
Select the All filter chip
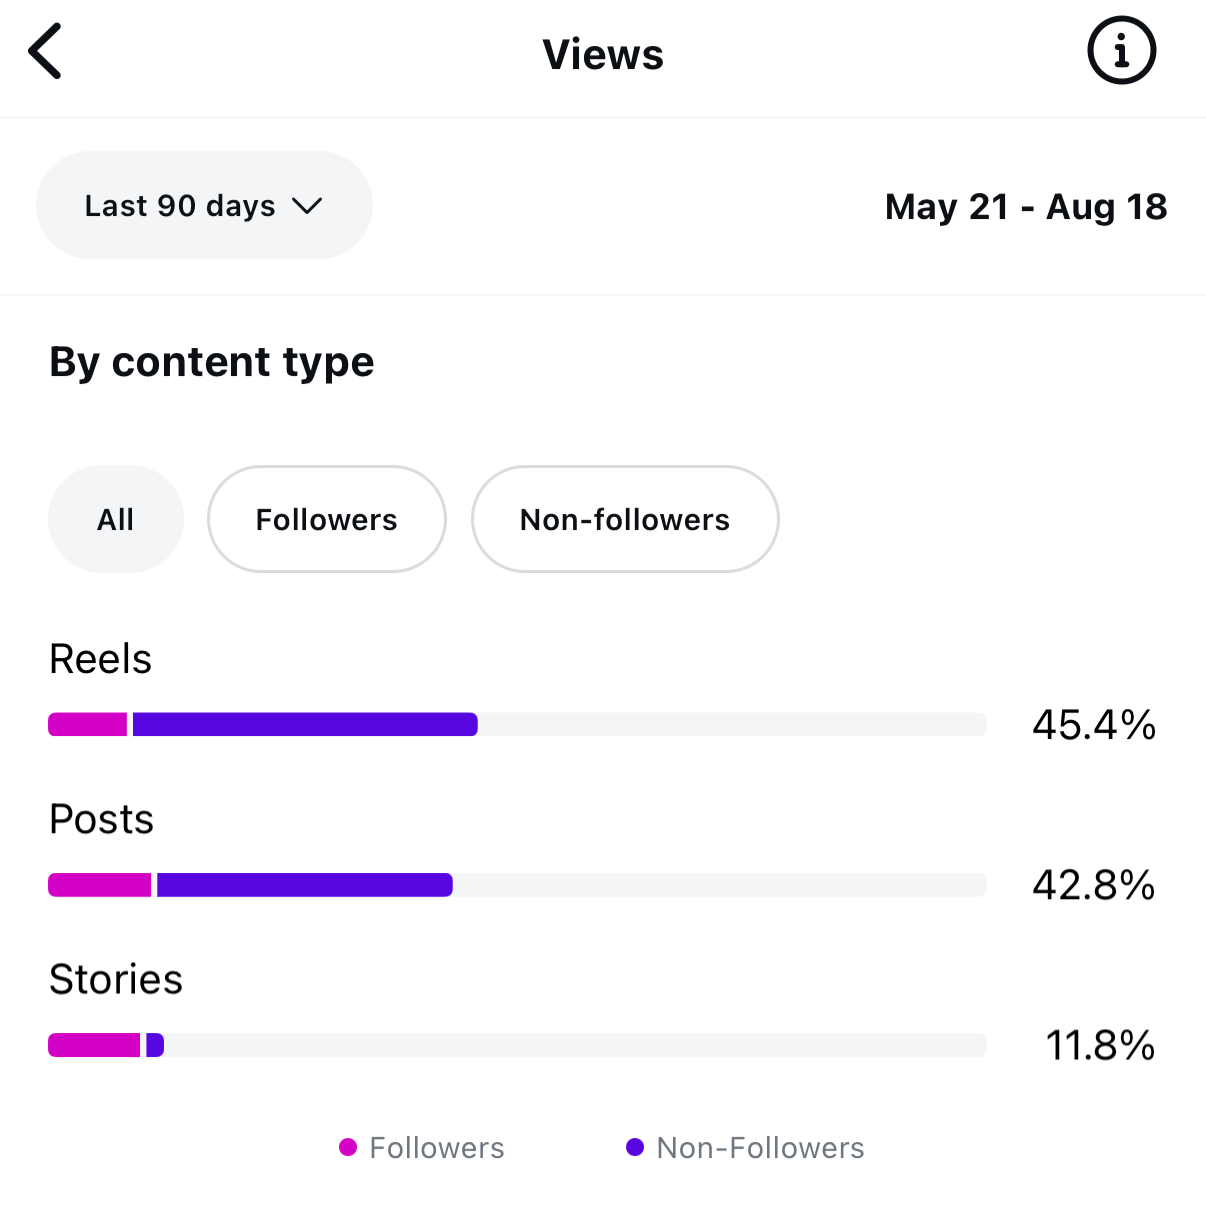[116, 519]
